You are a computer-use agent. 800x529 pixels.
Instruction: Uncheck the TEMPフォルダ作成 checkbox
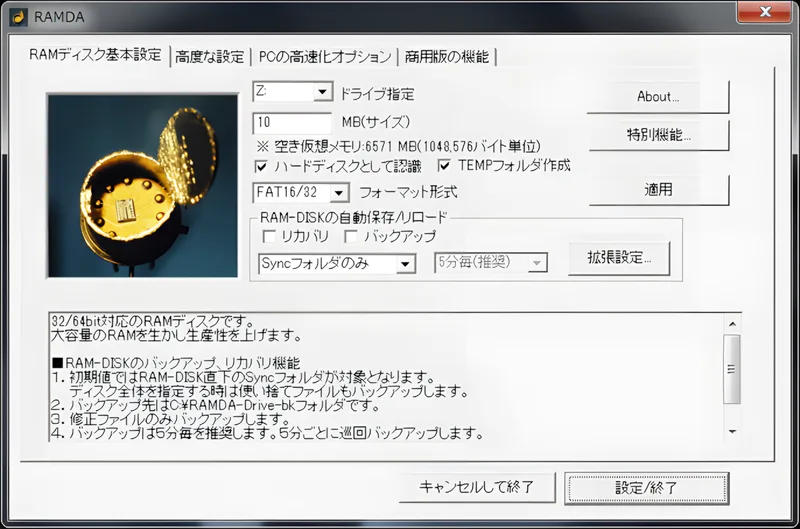coord(445,166)
